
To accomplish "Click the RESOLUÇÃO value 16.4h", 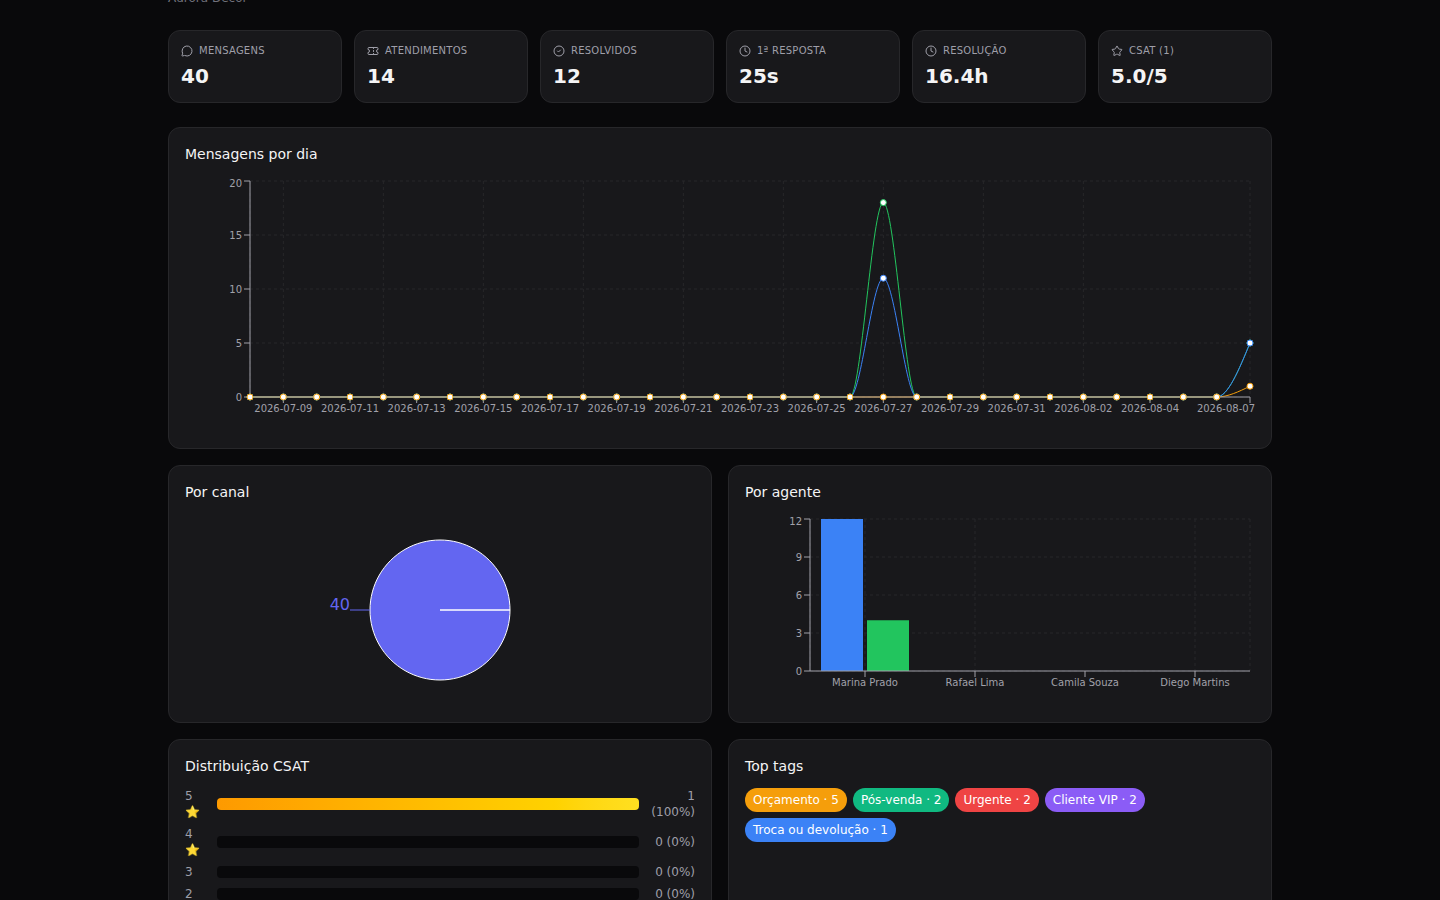I will [x=957, y=77].
